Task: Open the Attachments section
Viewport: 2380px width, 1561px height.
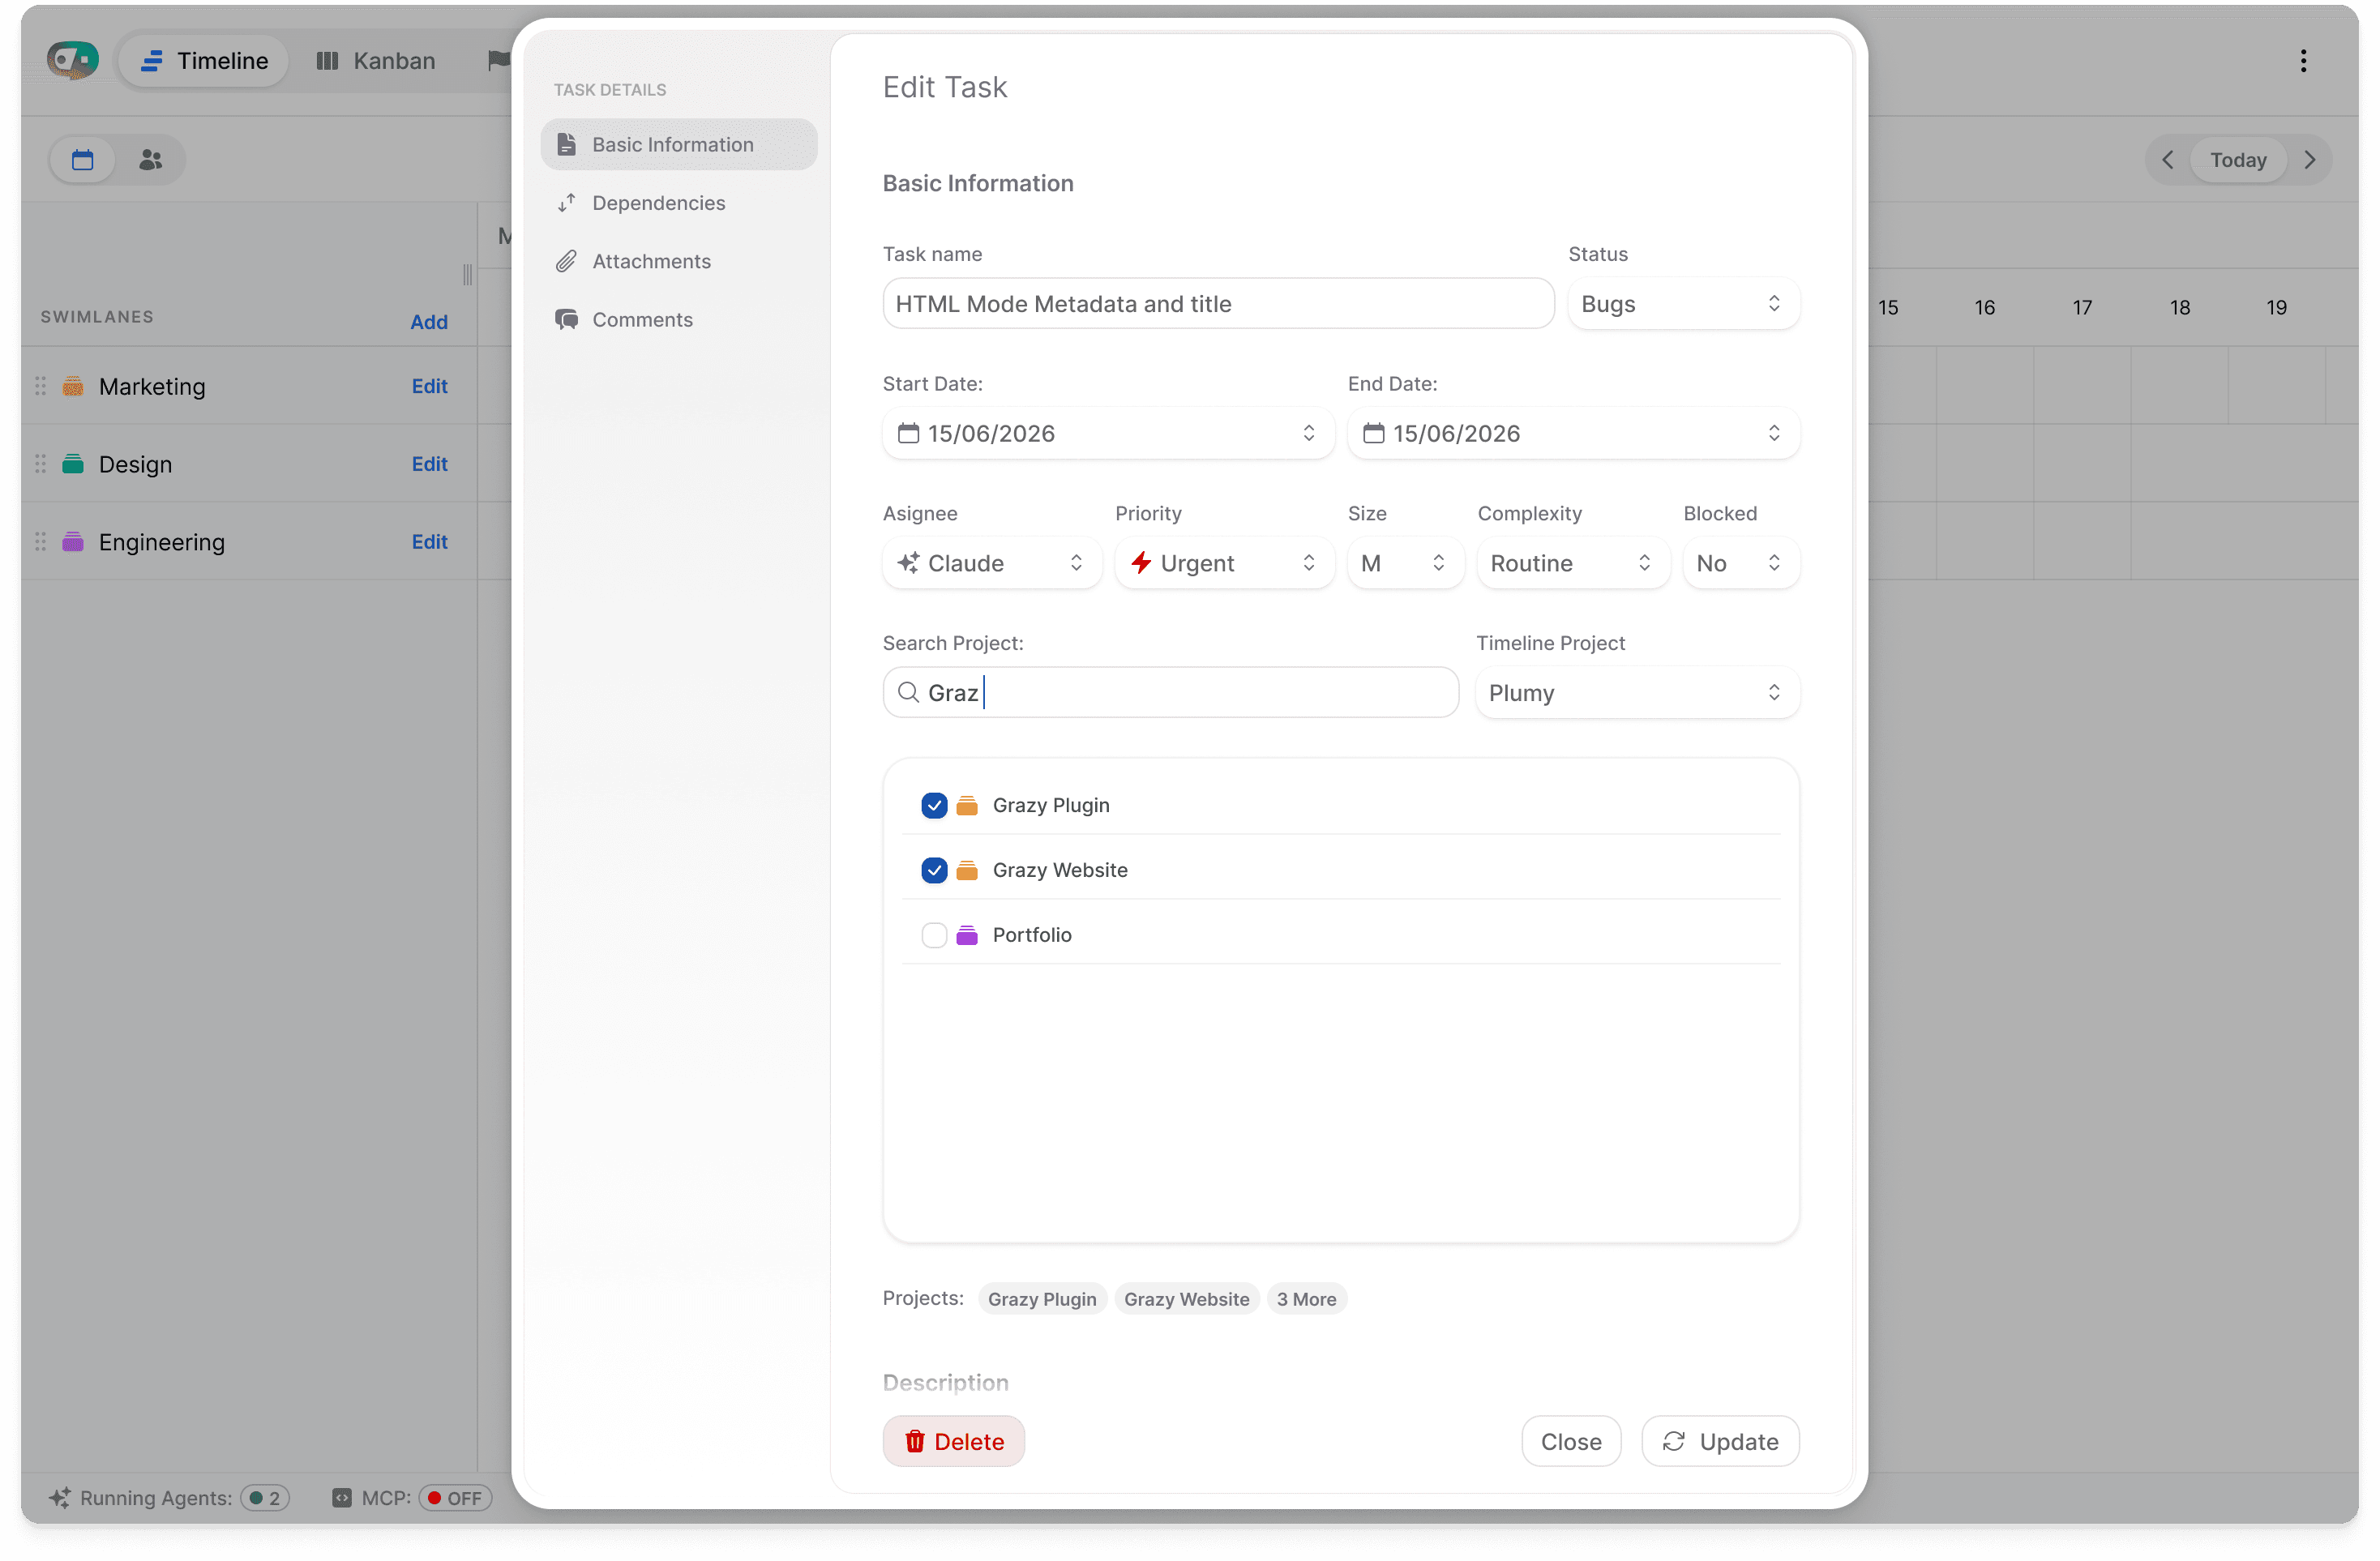Action: tap(679, 261)
